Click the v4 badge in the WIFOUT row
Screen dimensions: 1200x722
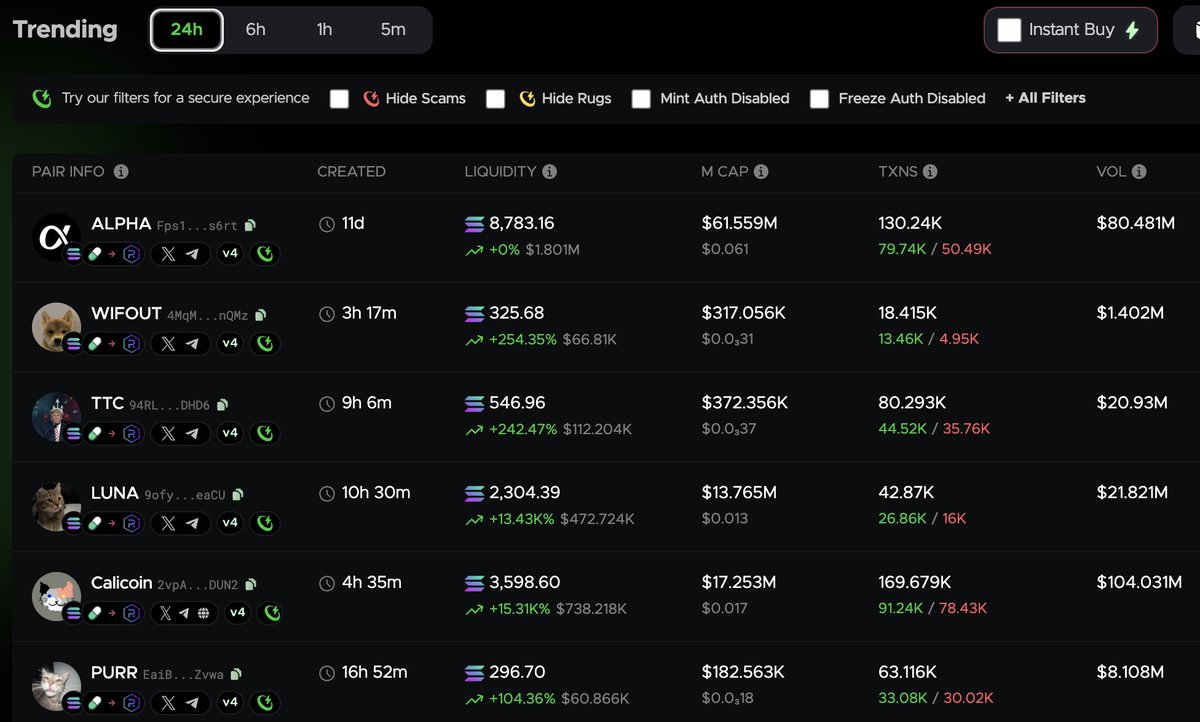(230, 344)
